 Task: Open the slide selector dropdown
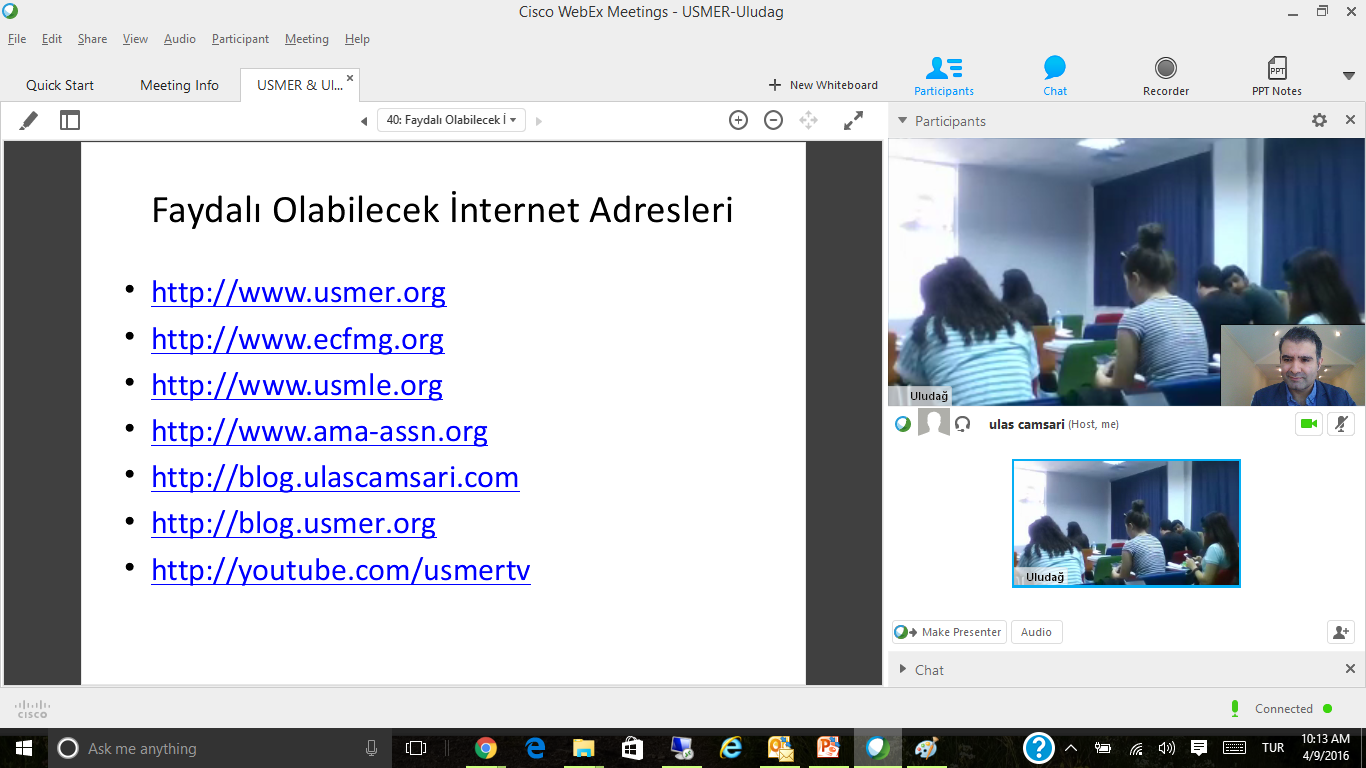click(451, 120)
